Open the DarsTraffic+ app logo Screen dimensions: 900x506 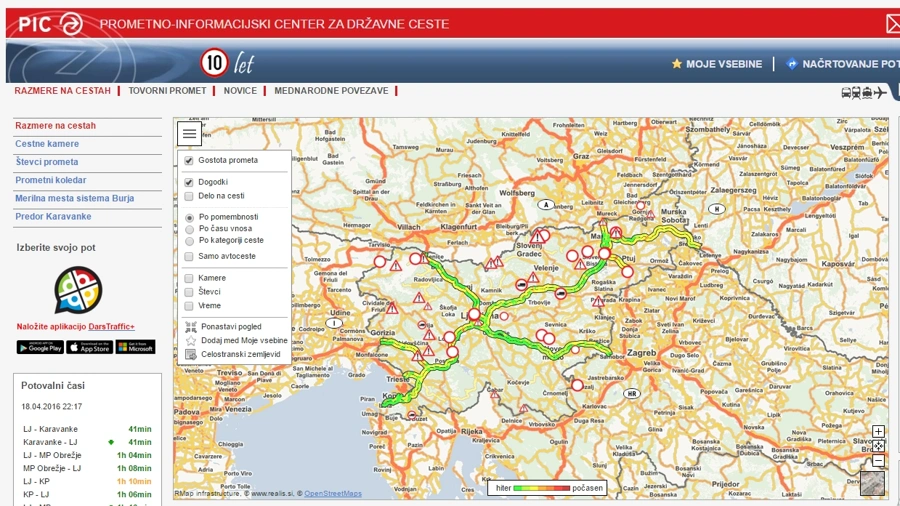tap(79, 290)
